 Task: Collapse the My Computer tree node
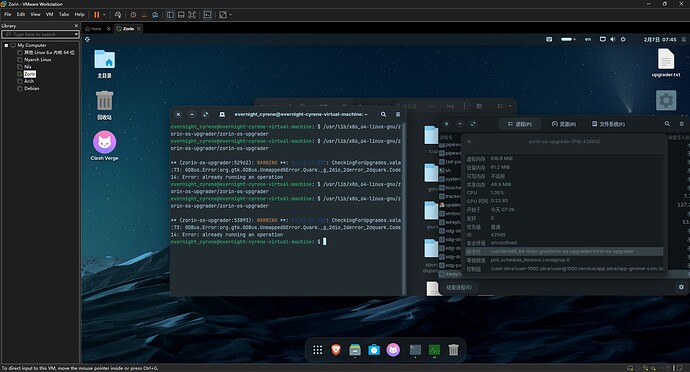[x=6, y=45]
